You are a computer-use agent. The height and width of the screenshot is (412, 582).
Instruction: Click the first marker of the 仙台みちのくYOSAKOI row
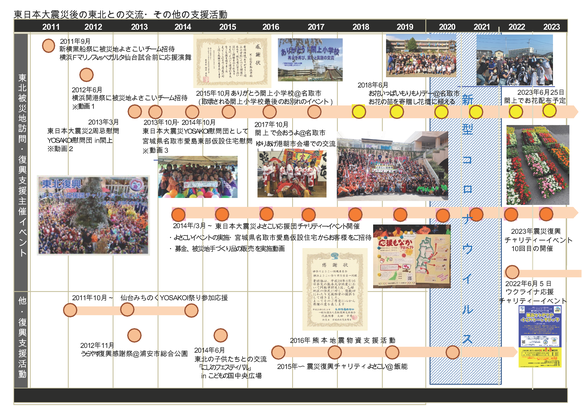click(x=70, y=310)
